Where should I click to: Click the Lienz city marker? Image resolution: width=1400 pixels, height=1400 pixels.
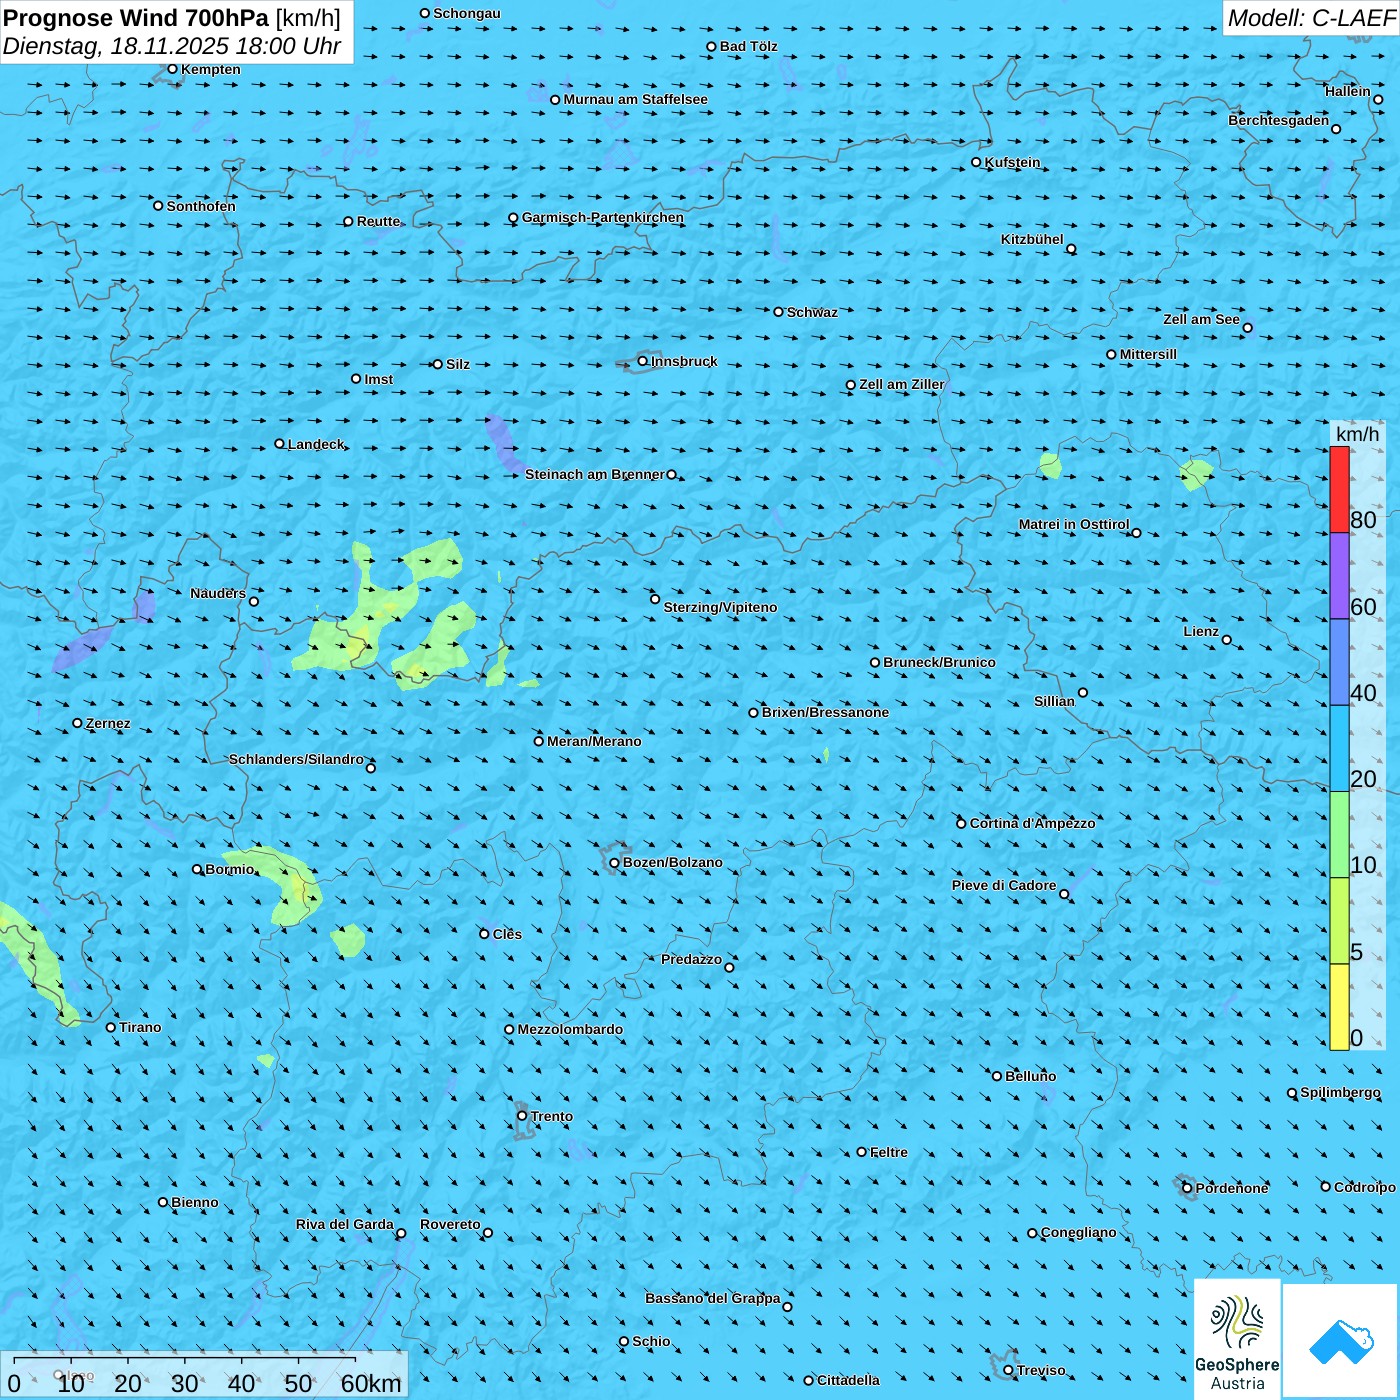tap(1227, 640)
